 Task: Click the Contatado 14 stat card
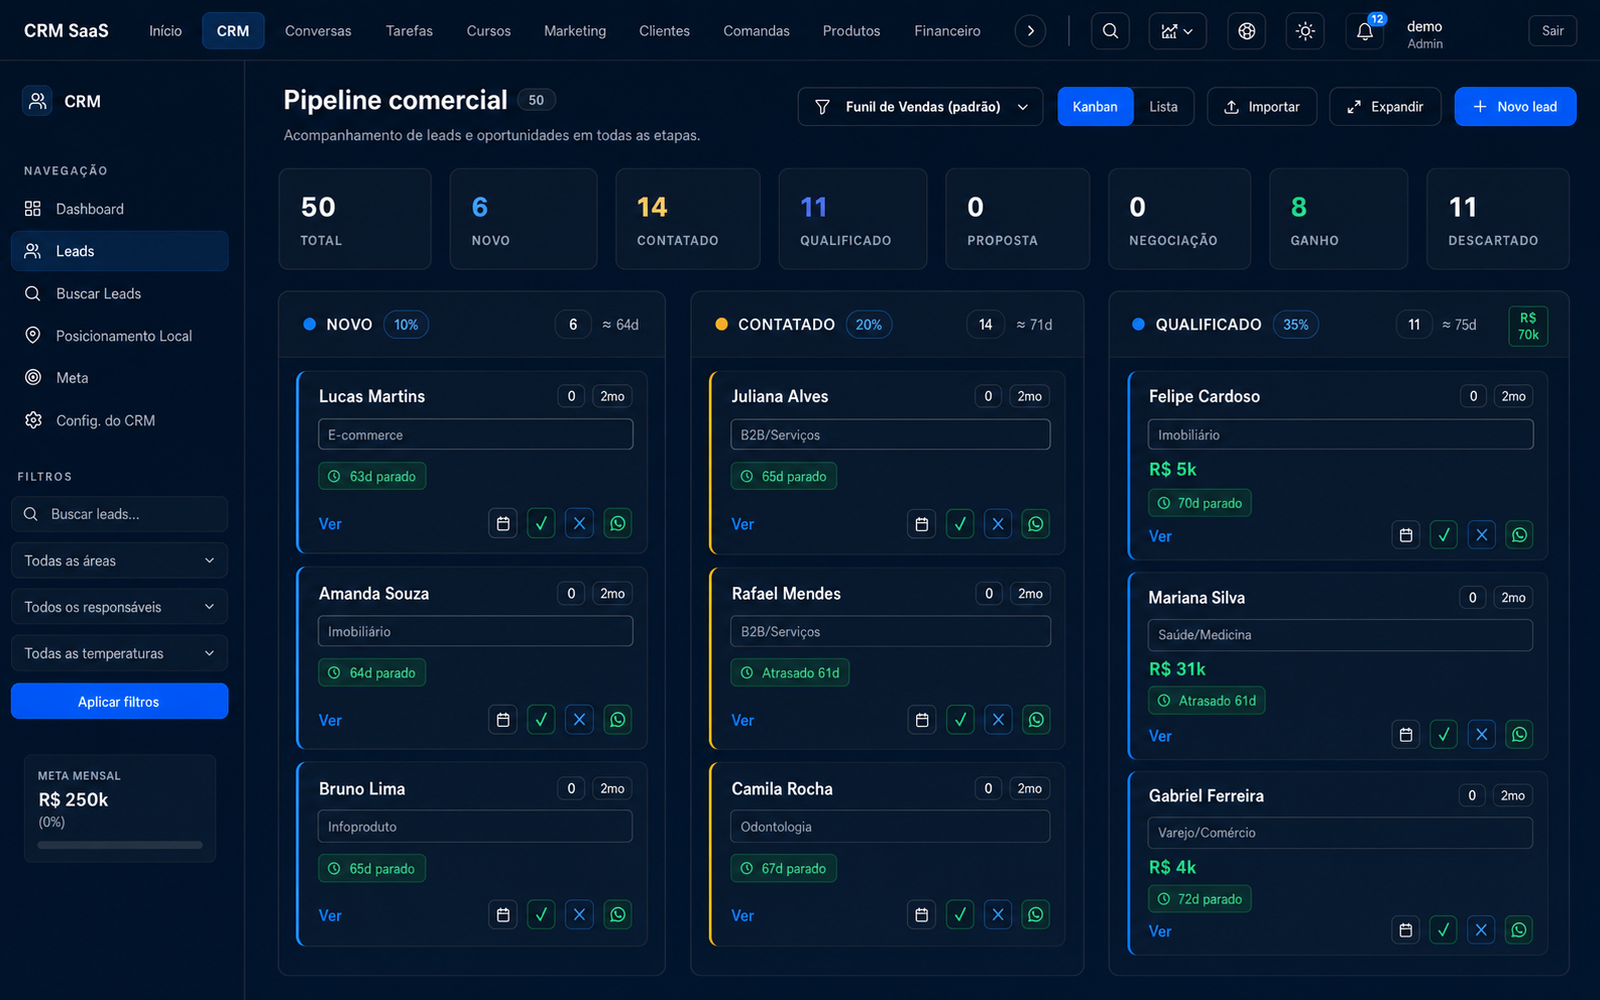[688, 219]
